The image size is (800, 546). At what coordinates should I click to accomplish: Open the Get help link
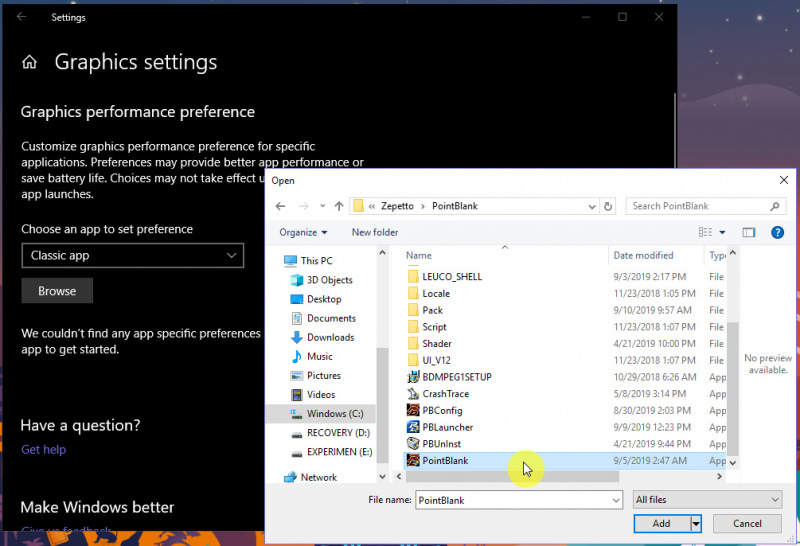click(43, 450)
